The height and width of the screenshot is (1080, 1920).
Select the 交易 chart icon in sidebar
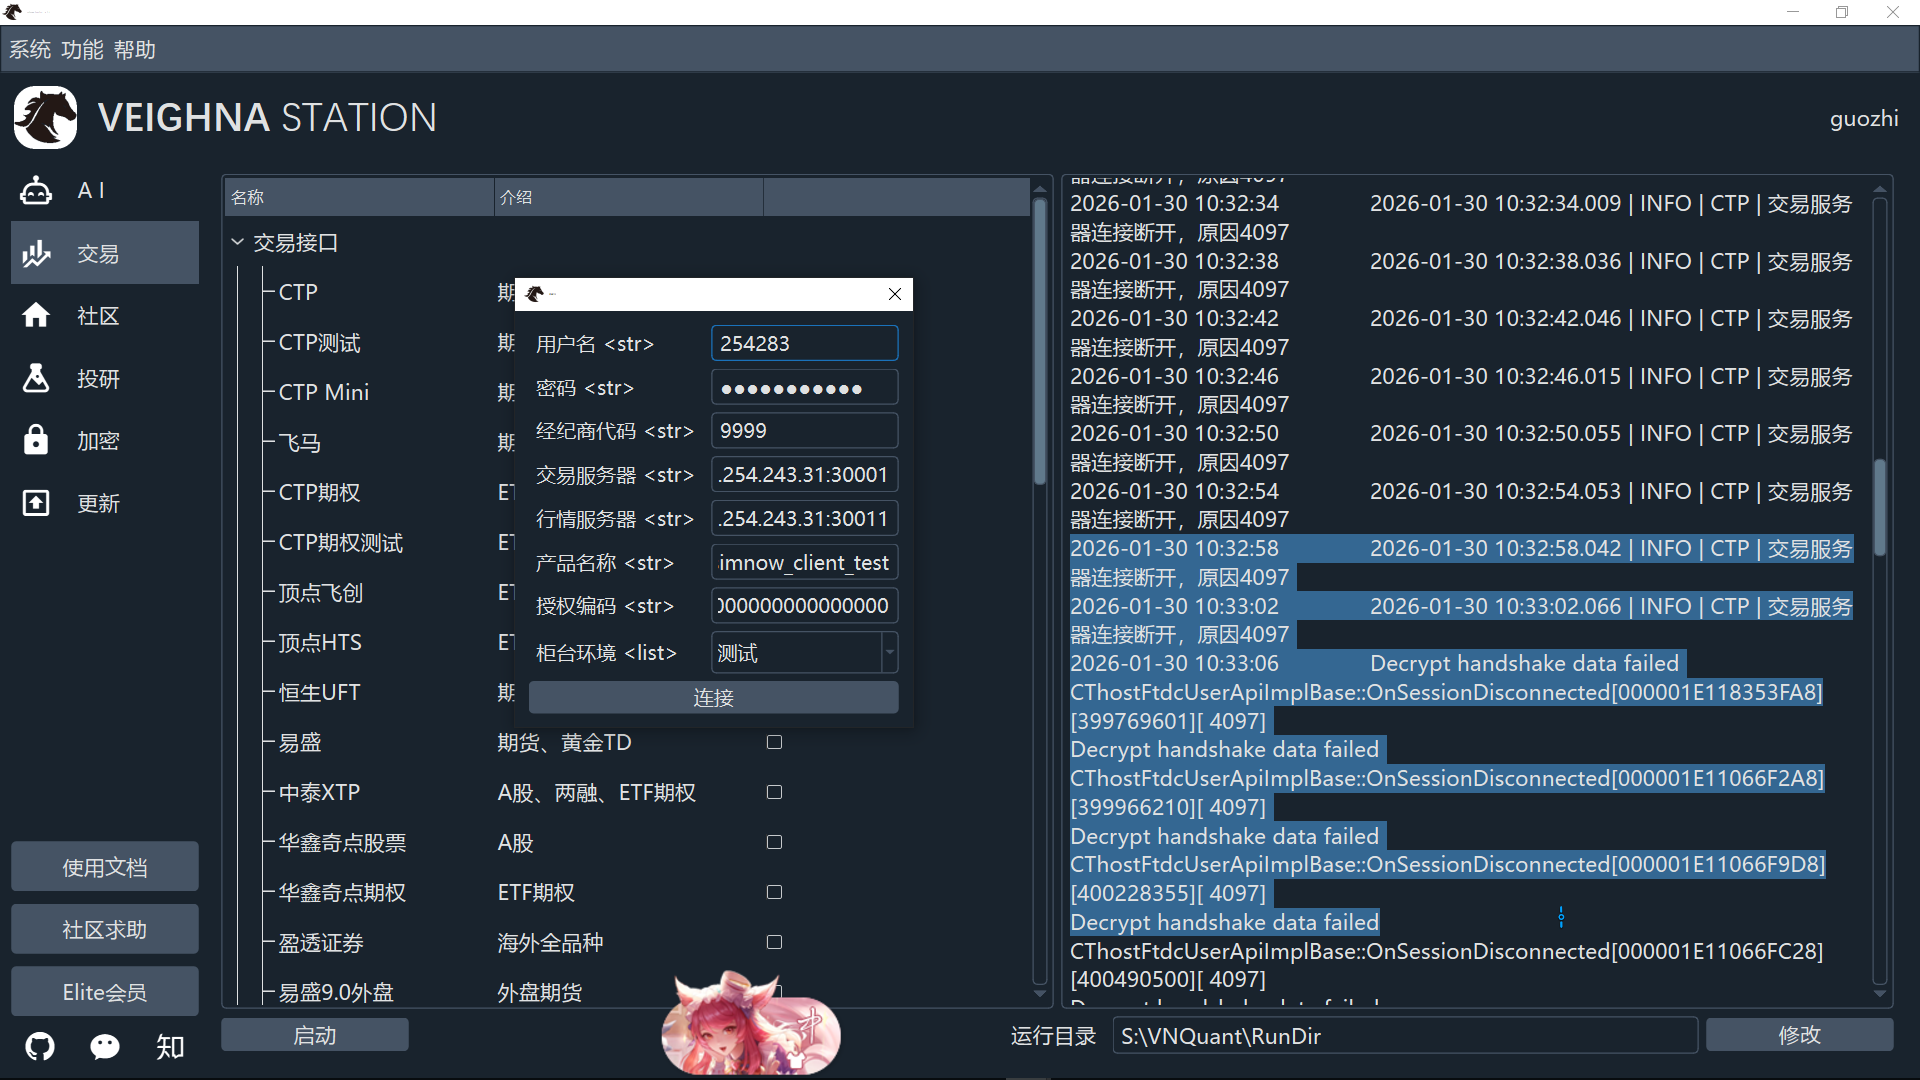(x=36, y=254)
